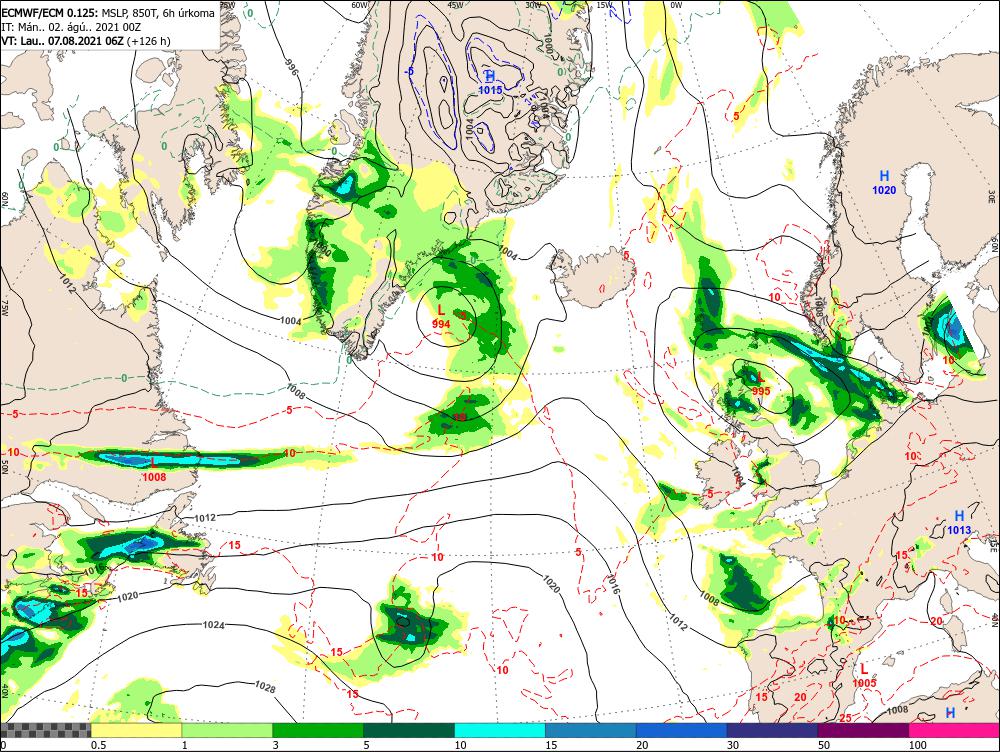
Task: Click the '(+126 h)' forecast hour text
Action: tap(149, 41)
